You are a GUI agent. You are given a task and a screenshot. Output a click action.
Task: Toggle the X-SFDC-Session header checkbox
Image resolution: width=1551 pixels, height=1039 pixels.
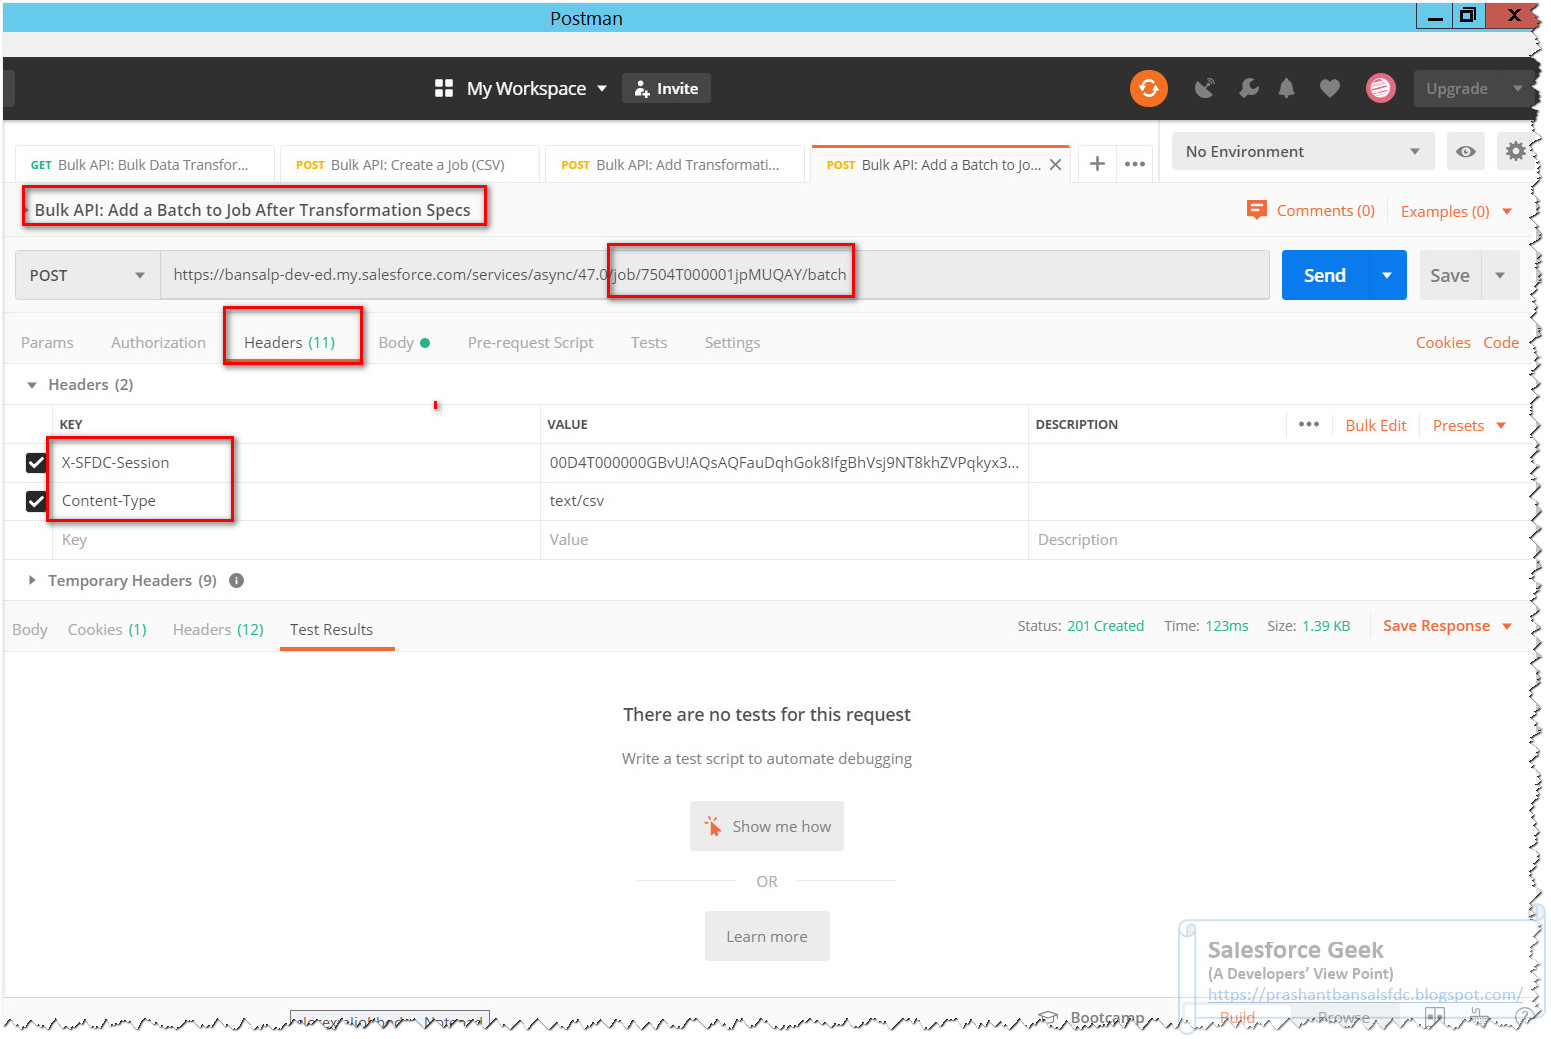[x=36, y=462]
